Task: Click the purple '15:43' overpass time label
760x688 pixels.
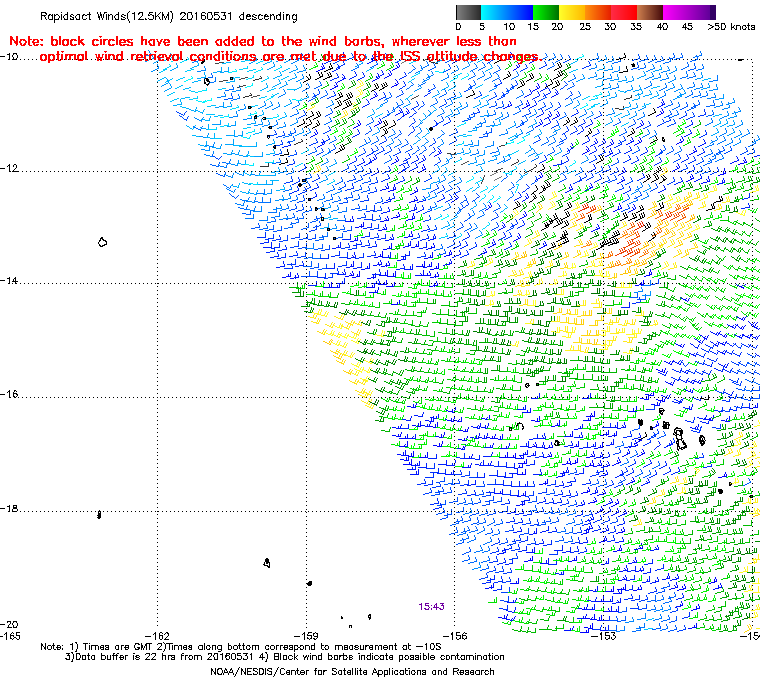Action: click(431, 607)
